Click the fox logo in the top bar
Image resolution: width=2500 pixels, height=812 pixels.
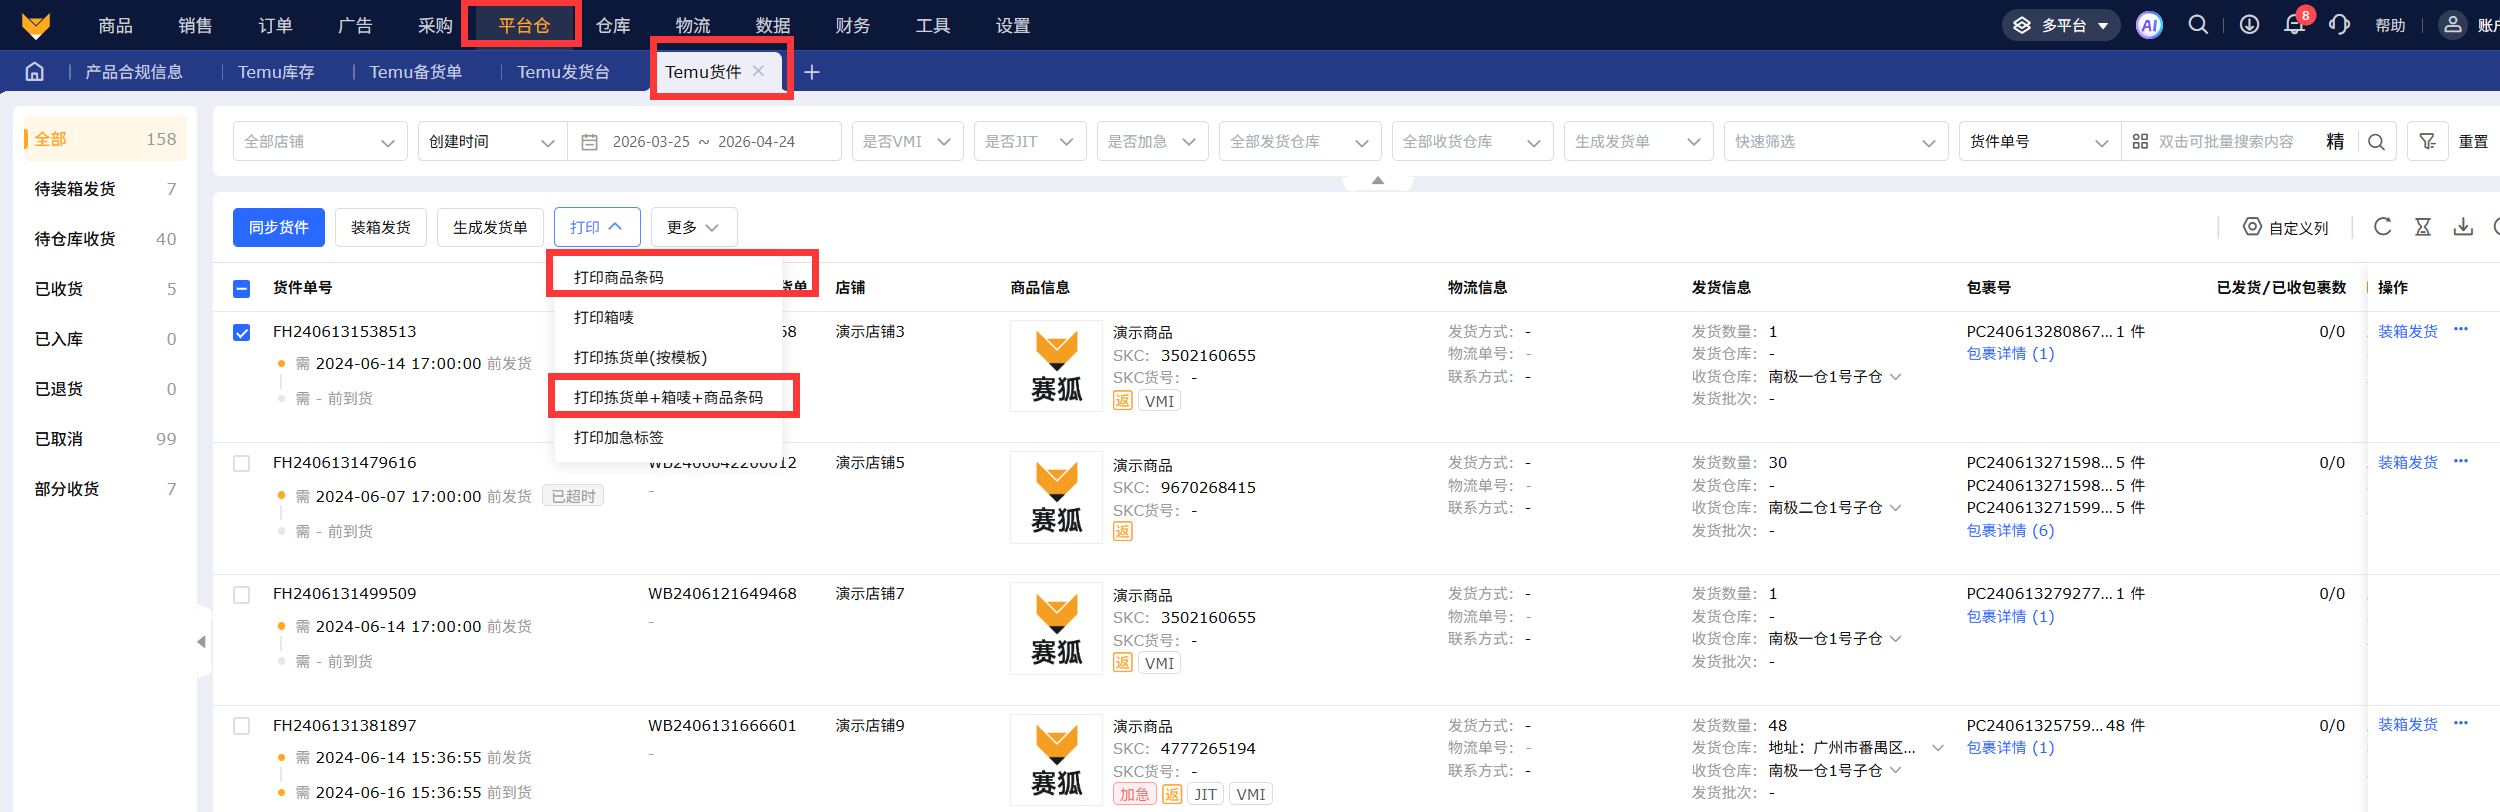(x=36, y=25)
